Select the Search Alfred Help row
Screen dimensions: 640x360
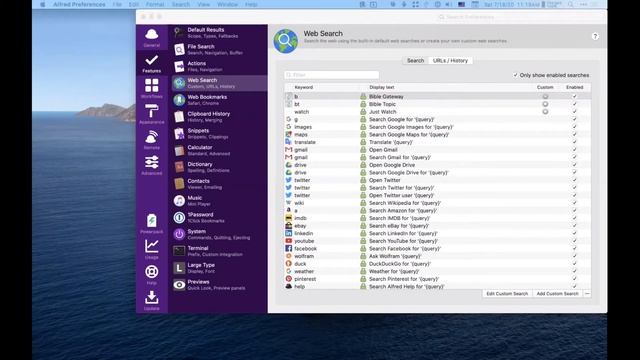point(437,287)
